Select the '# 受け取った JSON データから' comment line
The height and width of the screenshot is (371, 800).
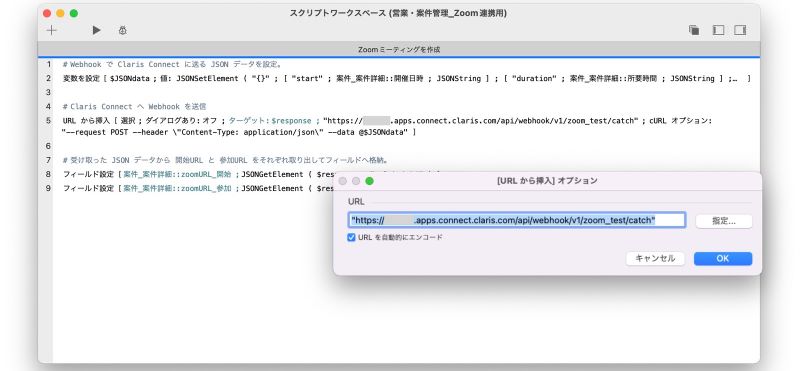(x=226, y=160)
